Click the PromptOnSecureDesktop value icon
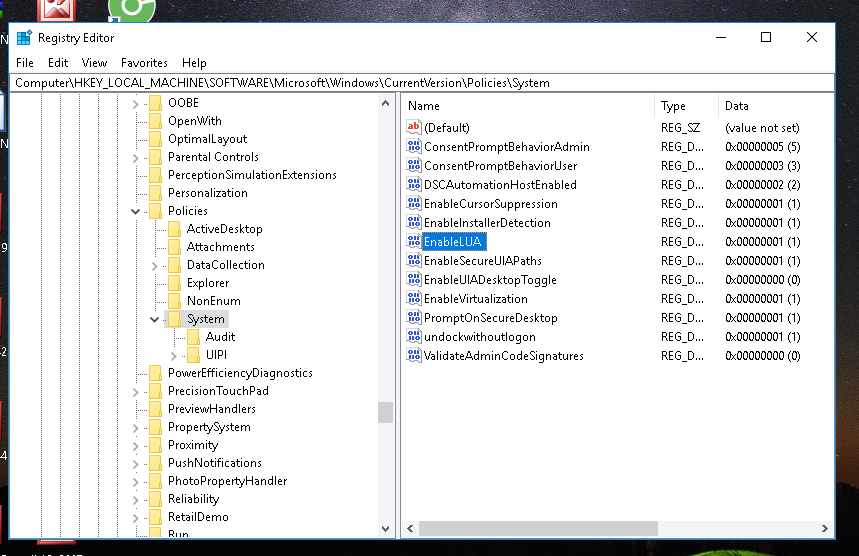 click(x=414, y=317)
